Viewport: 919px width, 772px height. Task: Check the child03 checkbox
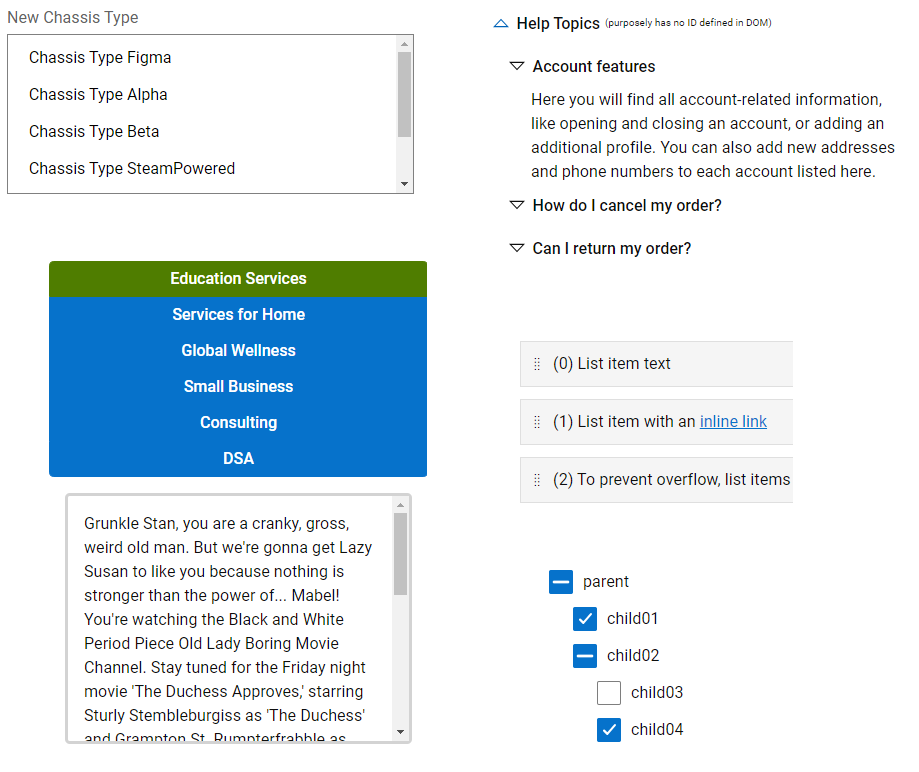coord(609,693)
